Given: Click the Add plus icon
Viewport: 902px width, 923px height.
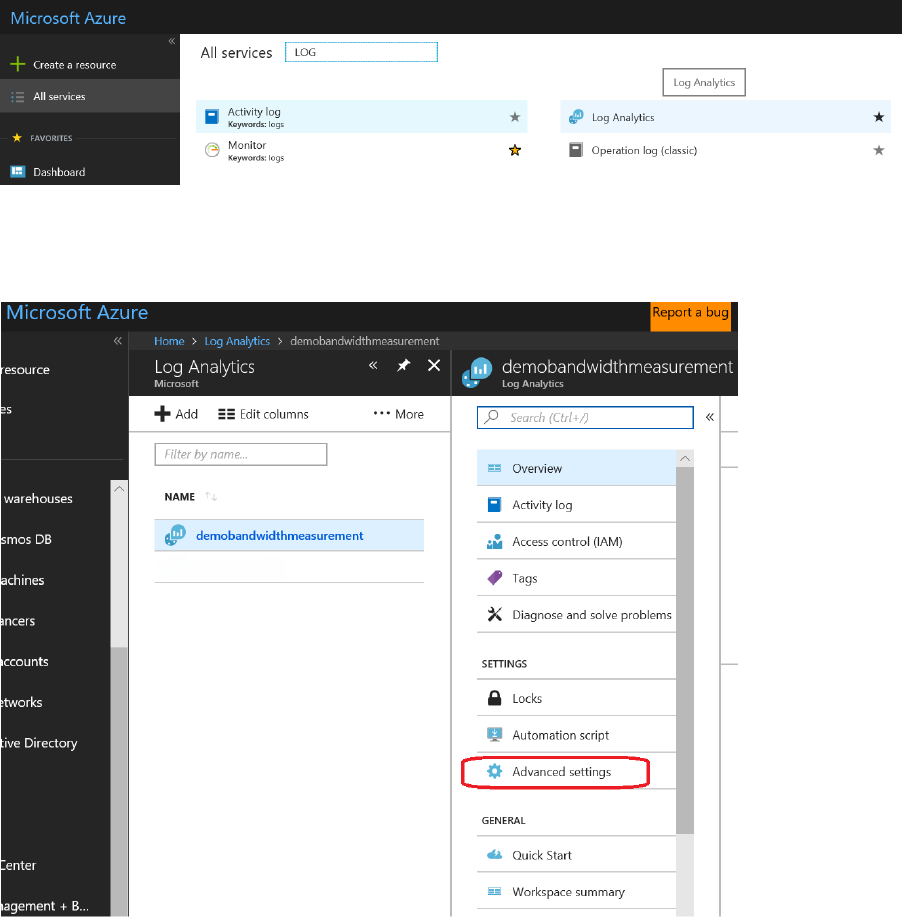Looking at the screenshot, I should (162, 414).
